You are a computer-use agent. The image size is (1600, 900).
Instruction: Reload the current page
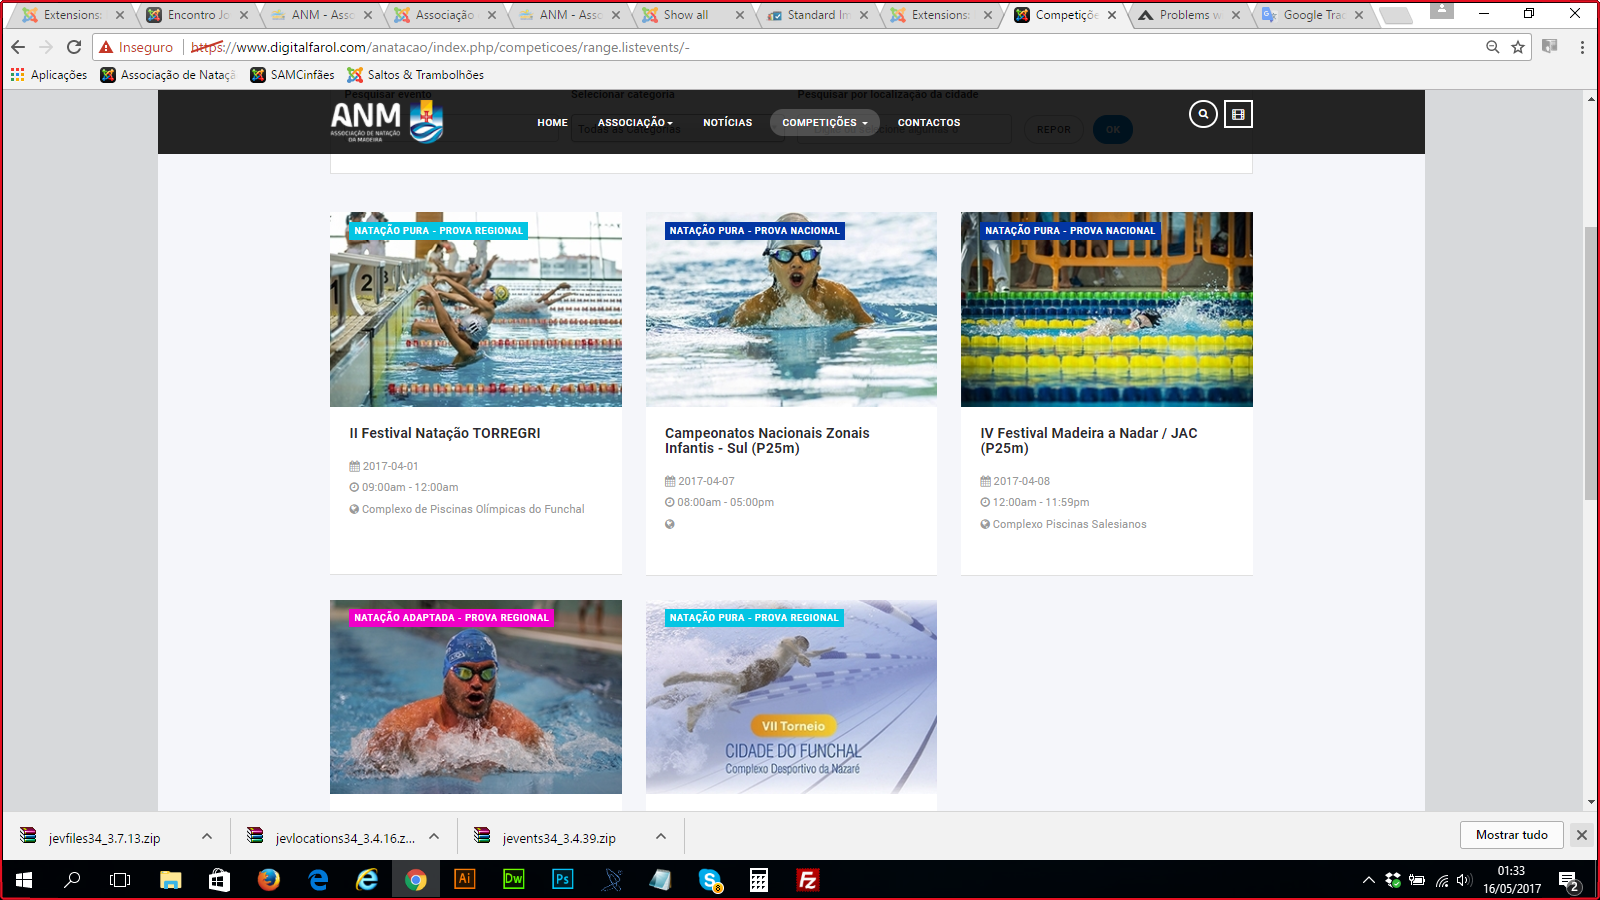point(74,47)
